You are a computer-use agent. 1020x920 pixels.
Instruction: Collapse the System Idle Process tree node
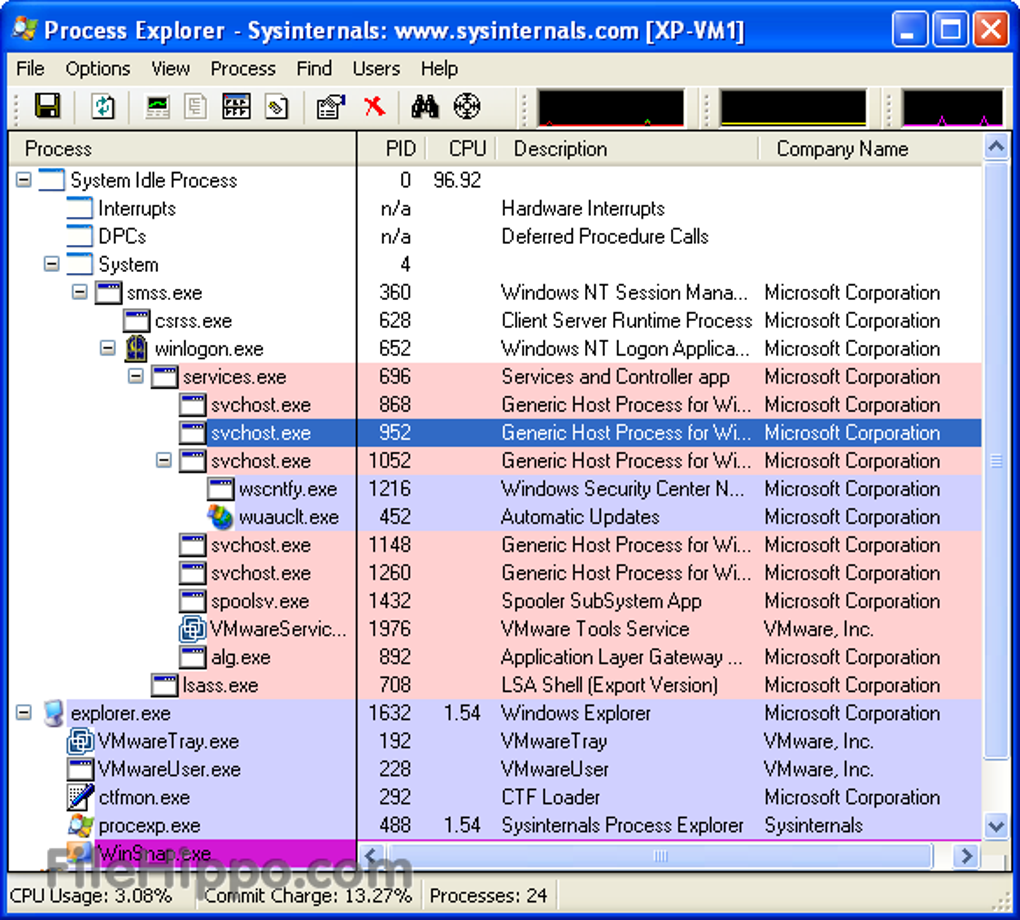coord(24,181)
